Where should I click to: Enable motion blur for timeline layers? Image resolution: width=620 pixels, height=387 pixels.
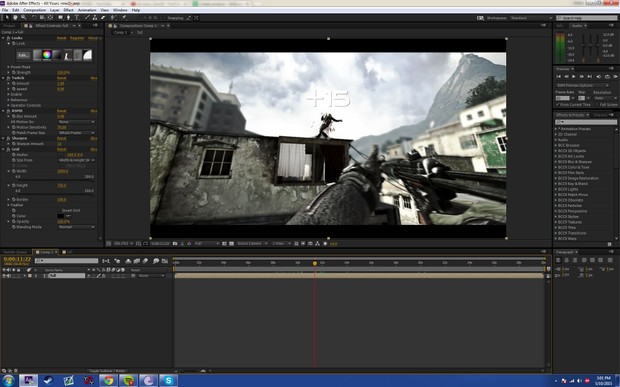(145, 261)
